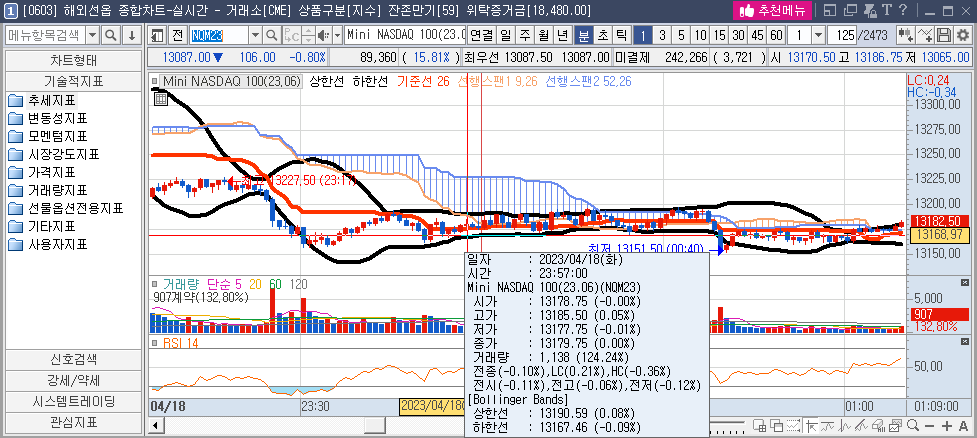Open the 신호검색 menu section
The width and height of the screenshot is (977, 438).
pos(74,359)
